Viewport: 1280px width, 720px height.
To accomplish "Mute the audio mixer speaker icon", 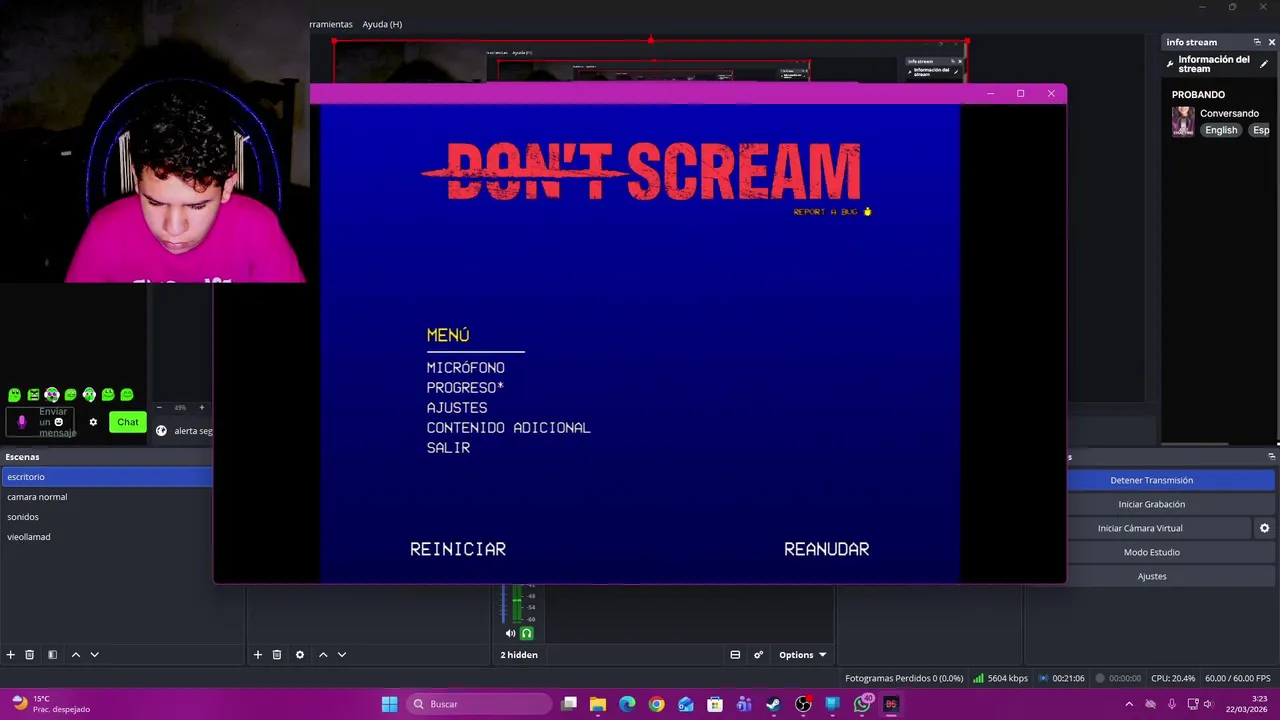I will click(510, 633).
